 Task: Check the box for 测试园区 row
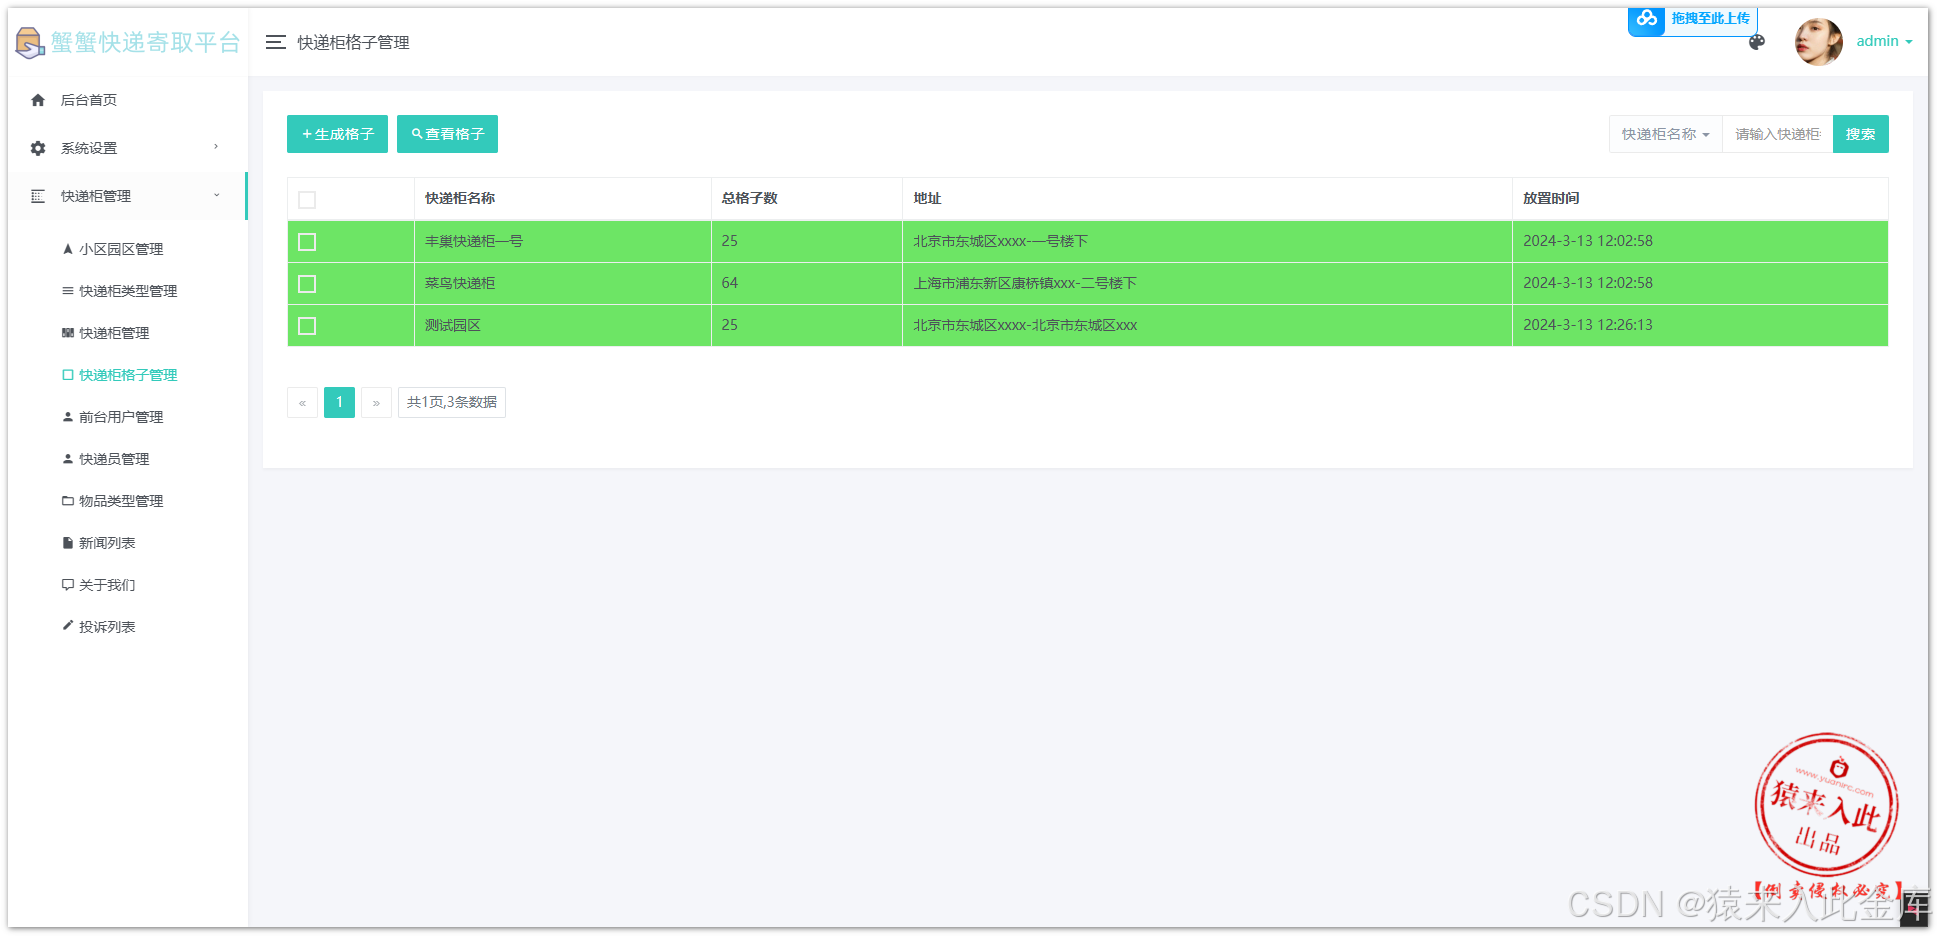tap(307, 326)
